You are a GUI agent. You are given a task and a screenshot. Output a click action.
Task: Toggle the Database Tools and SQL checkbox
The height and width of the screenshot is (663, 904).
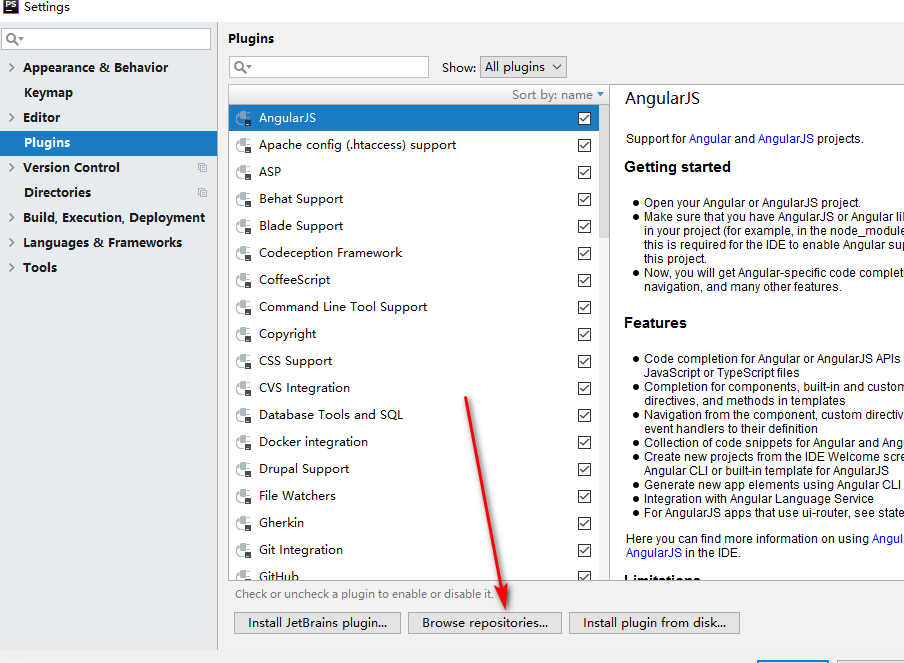[585, 415]
